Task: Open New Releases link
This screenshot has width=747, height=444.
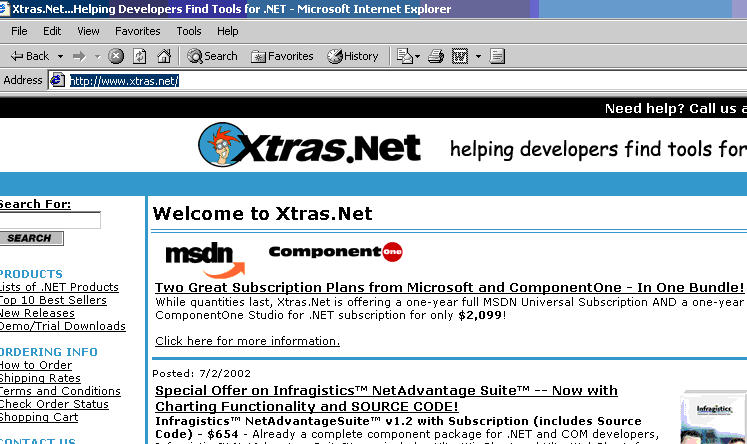Action: (x=37, y=313)
